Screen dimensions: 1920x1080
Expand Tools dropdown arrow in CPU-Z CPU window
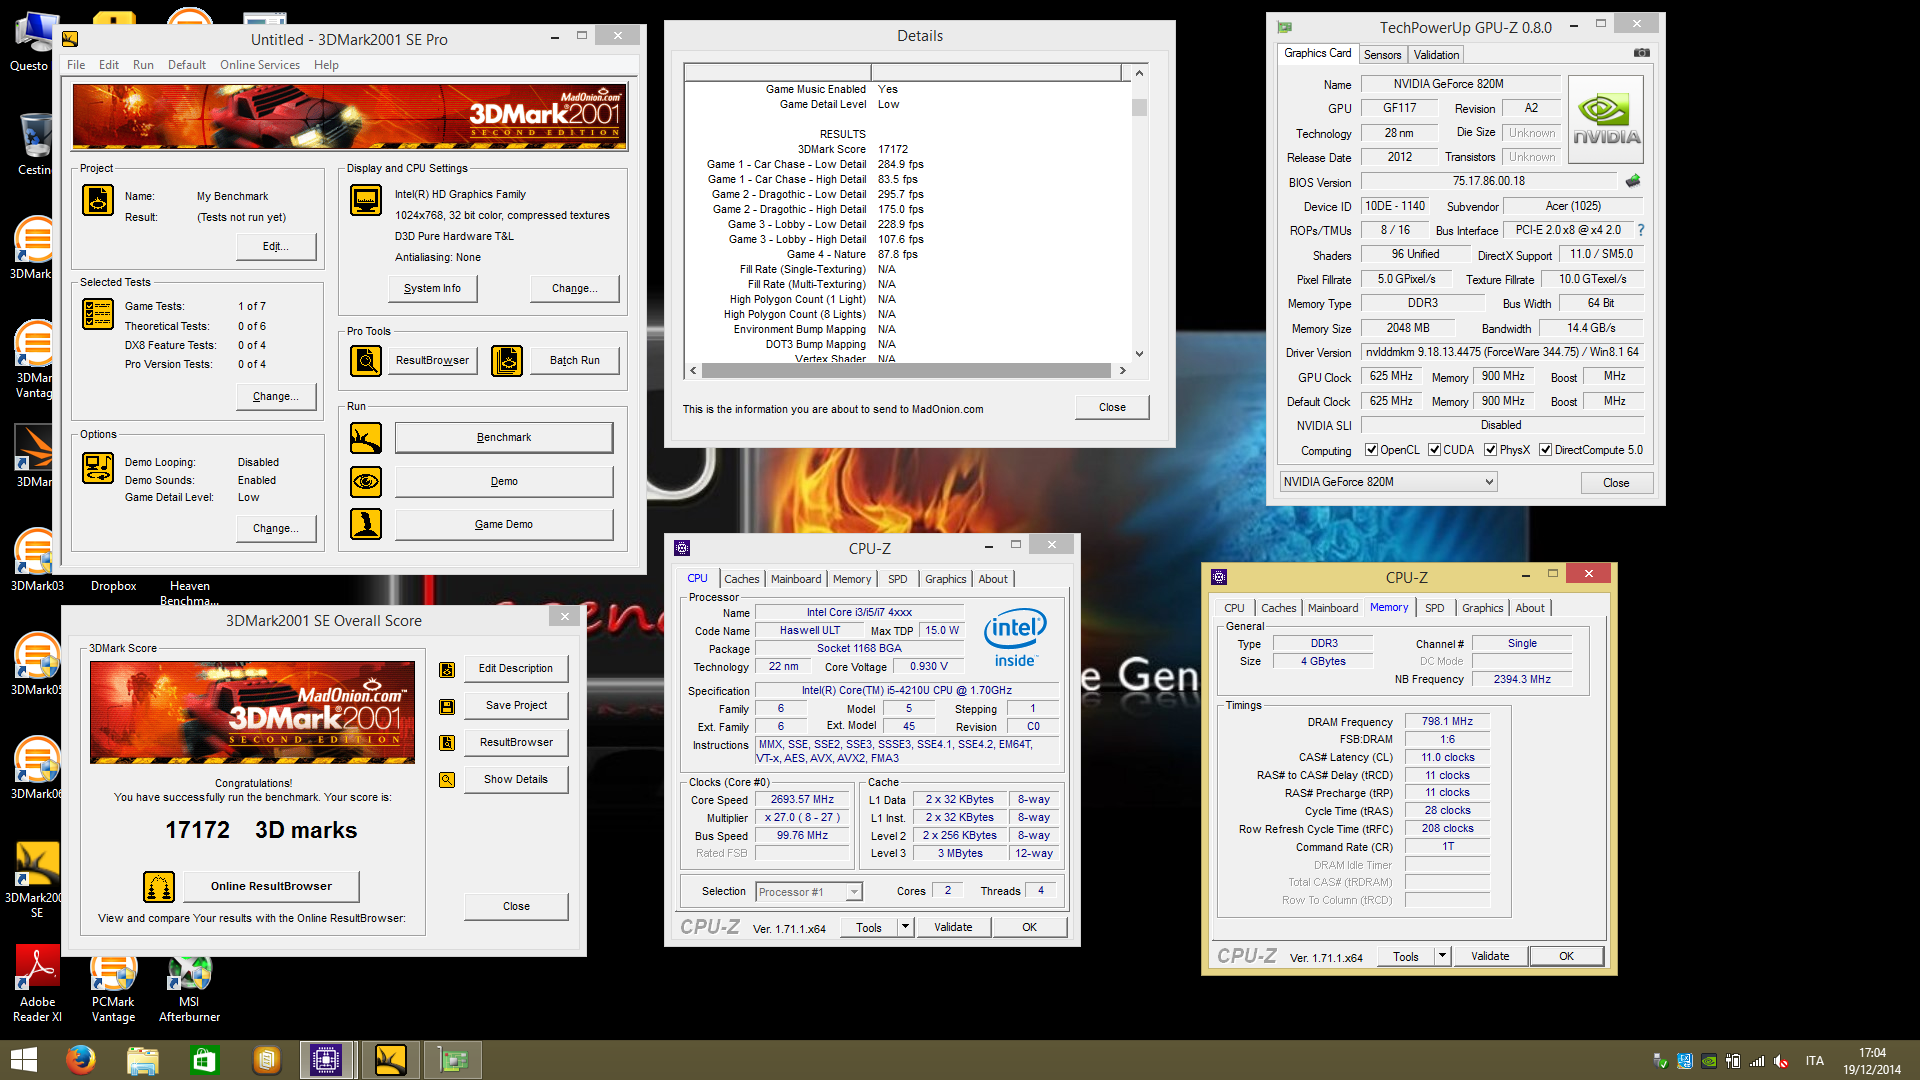905,927
